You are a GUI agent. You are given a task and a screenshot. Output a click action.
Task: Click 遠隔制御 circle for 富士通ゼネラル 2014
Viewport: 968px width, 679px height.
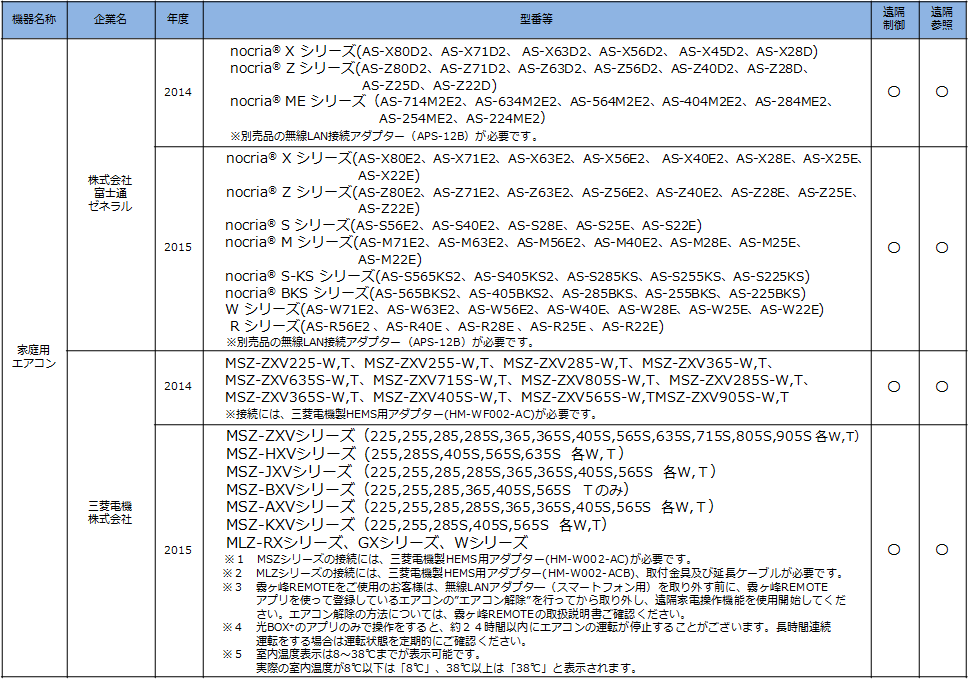894,92
